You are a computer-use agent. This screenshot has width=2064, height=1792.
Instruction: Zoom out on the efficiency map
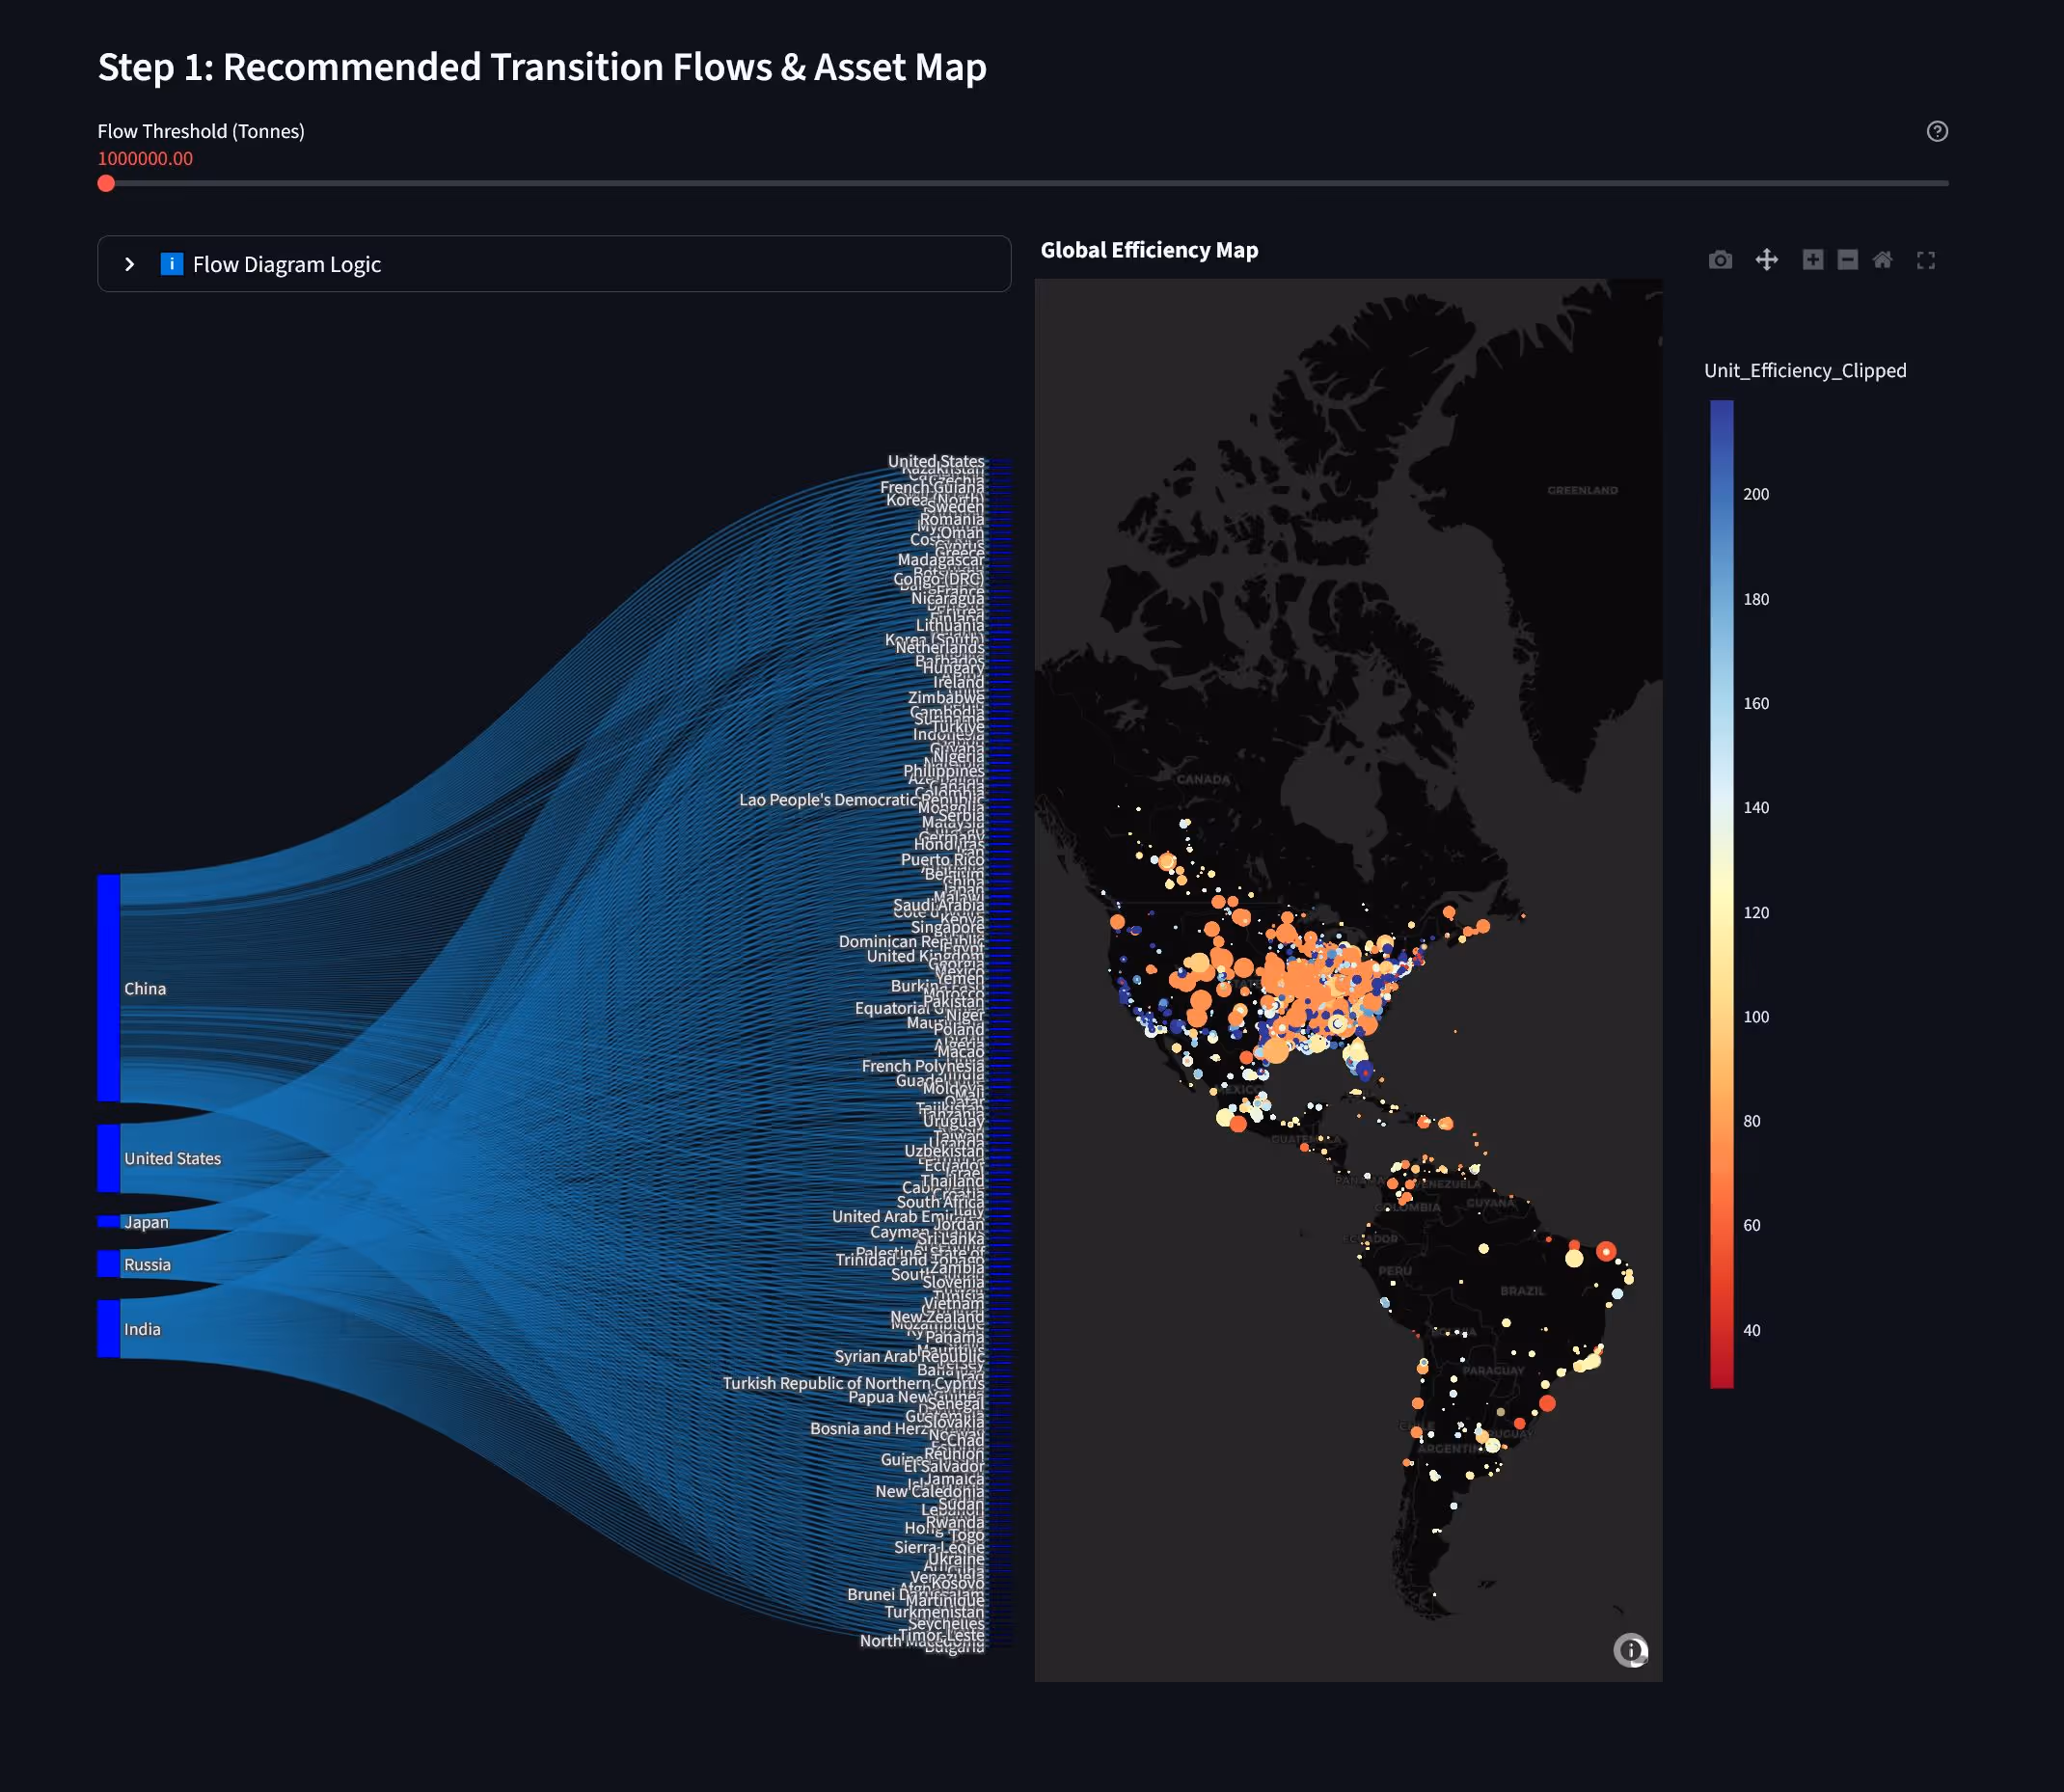pos(1848,260)
